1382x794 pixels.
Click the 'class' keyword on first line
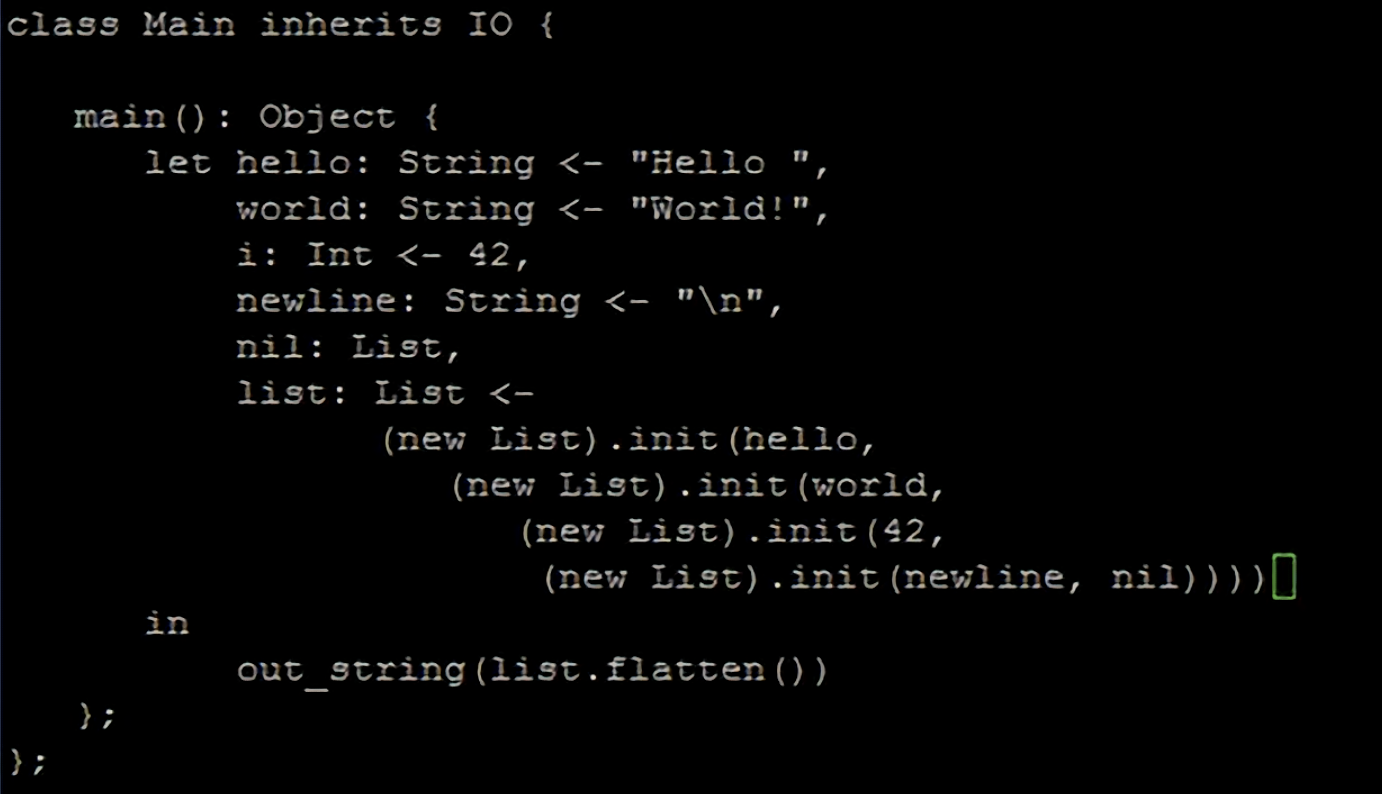pyautogui.click(x=62, y=25)
